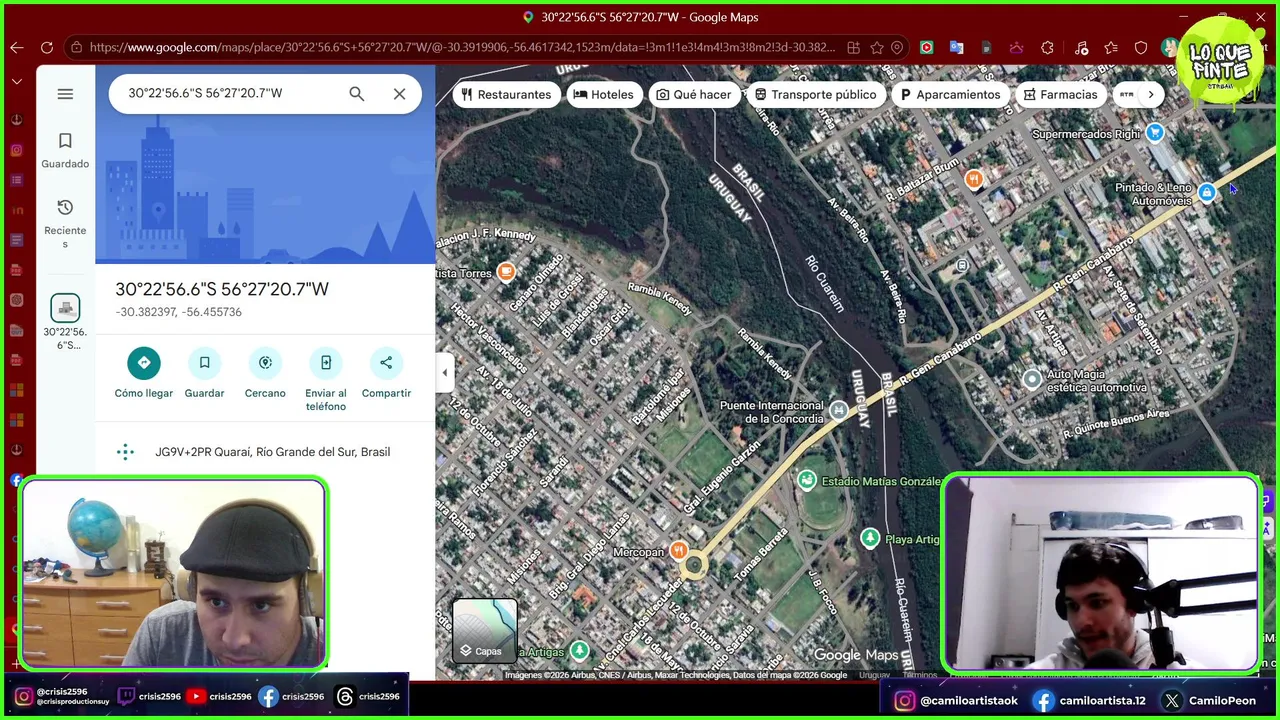Screen dimensions: 1280x720
Task: Click the location permission pin icon in address bar
Action: pyautogui.click(x=898, y=47)
